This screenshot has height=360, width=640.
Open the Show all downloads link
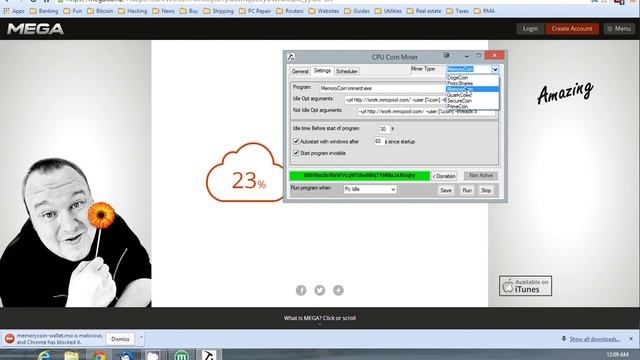coord(594,339)
